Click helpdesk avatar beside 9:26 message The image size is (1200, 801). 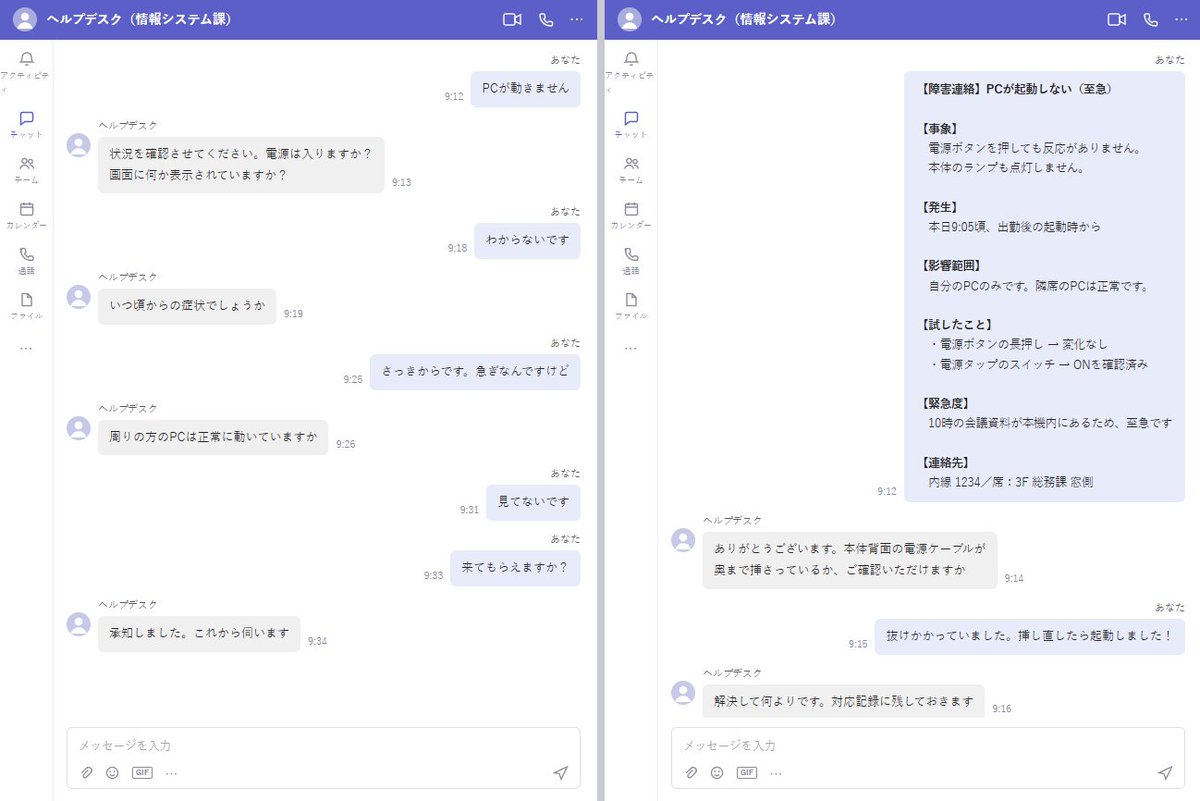78,428
